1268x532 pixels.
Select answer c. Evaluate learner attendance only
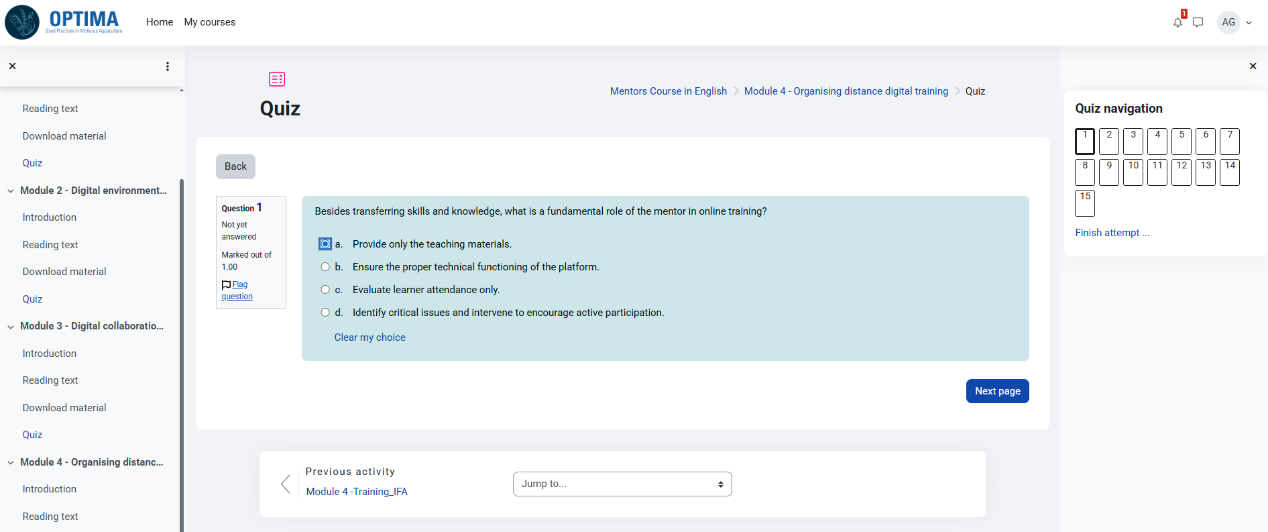(325, 290)
